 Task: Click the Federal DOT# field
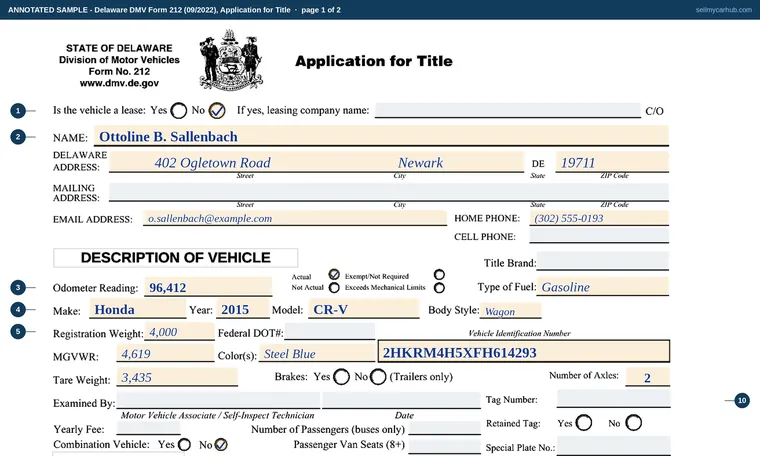coord(330,332)
